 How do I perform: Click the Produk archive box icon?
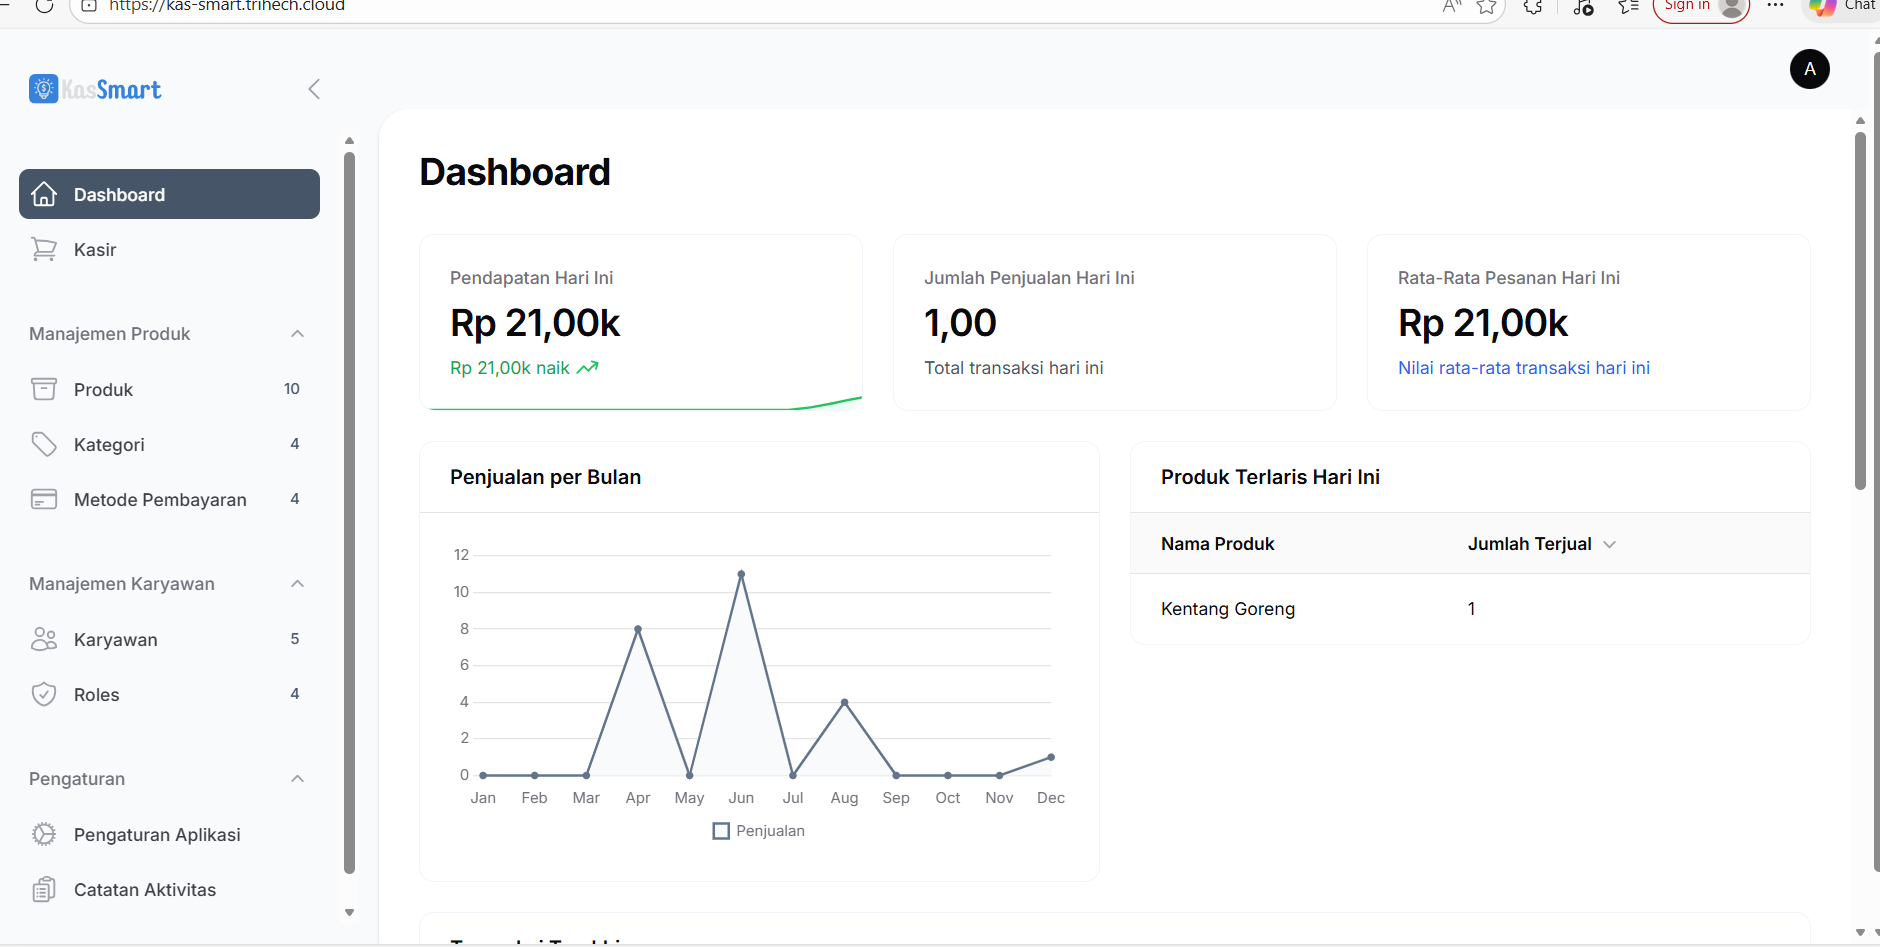(44, 389)
